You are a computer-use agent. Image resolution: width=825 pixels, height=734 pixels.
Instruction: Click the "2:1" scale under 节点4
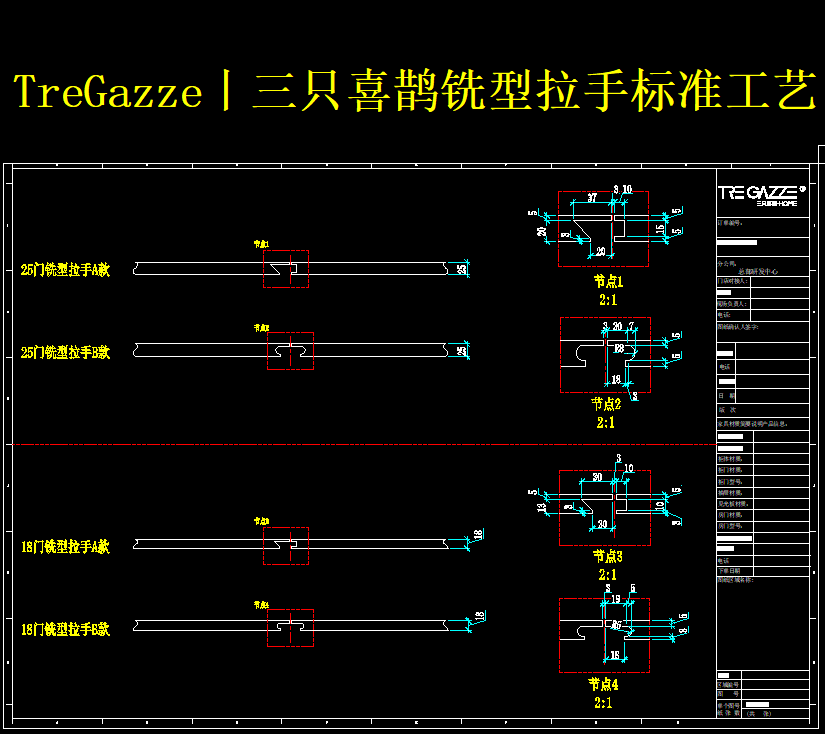603,703
